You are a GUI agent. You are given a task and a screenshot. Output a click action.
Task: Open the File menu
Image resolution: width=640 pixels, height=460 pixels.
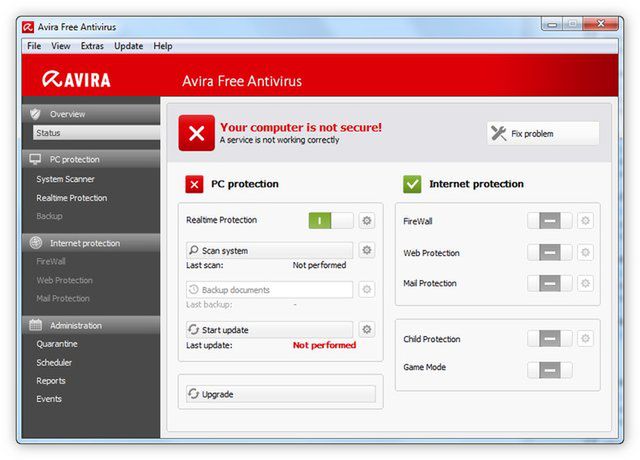pos(34,46)
